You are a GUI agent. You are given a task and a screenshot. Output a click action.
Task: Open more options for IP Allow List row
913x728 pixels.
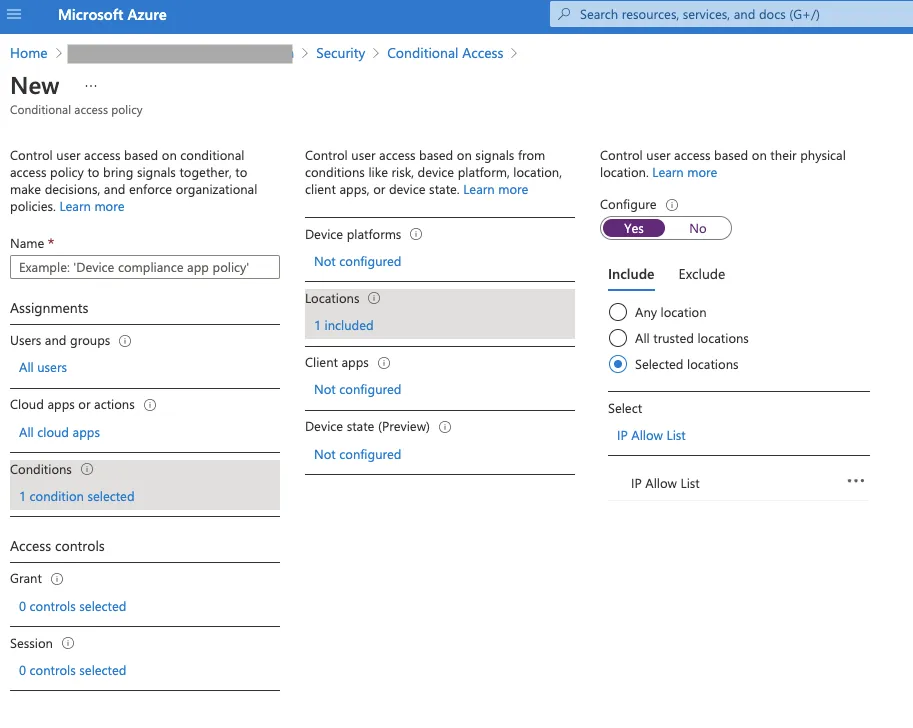855,481
